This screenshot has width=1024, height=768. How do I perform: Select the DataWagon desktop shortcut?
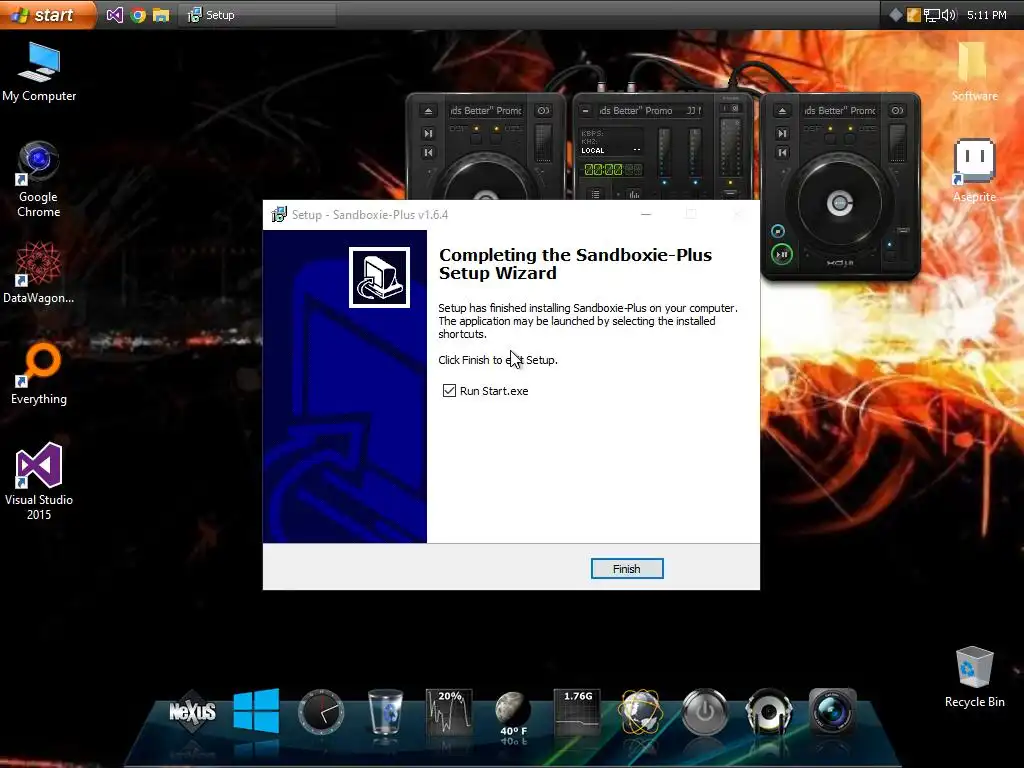[x=39, y=272]
